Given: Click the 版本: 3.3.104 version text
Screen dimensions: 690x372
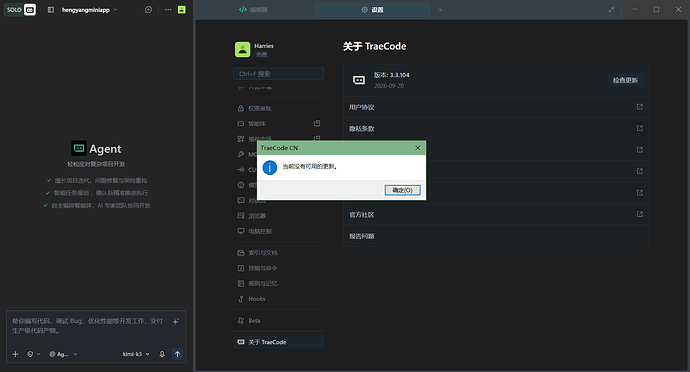Looking at the screenshot, I should pyautogui.click(x=392, y=75).
